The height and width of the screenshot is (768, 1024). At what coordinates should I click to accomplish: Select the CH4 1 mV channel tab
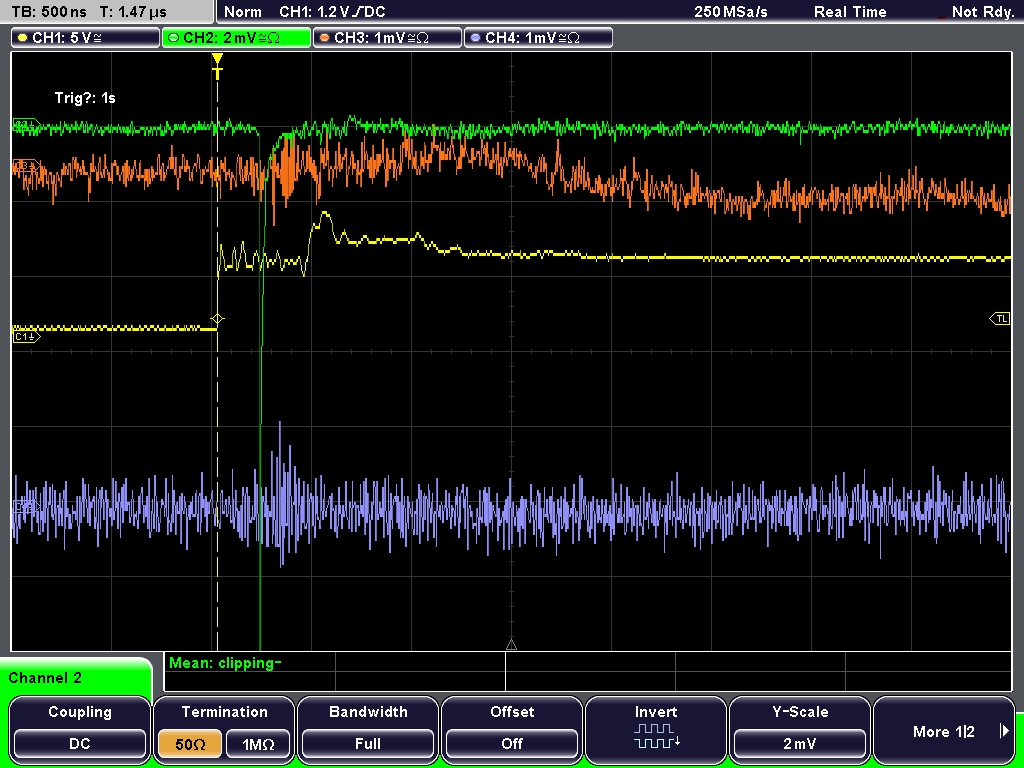pyautogui.click(x=538, y=37)
